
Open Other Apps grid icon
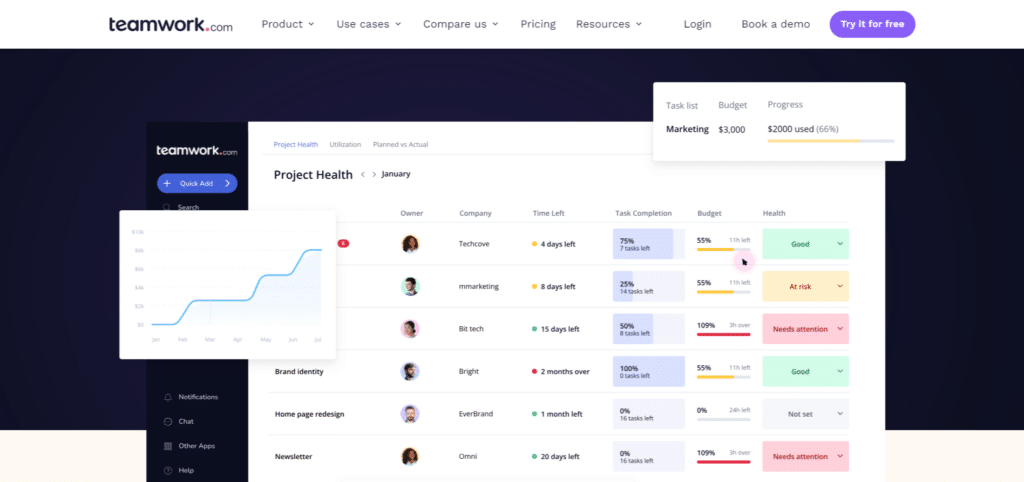tap(168, 446)
